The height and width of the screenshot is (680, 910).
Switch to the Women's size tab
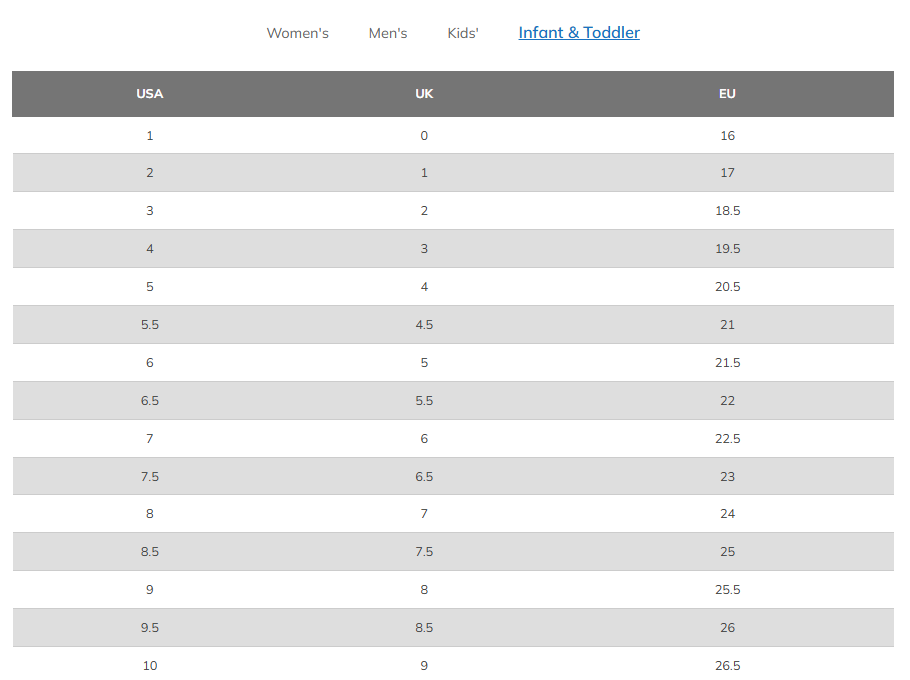[x=297, y=33]
